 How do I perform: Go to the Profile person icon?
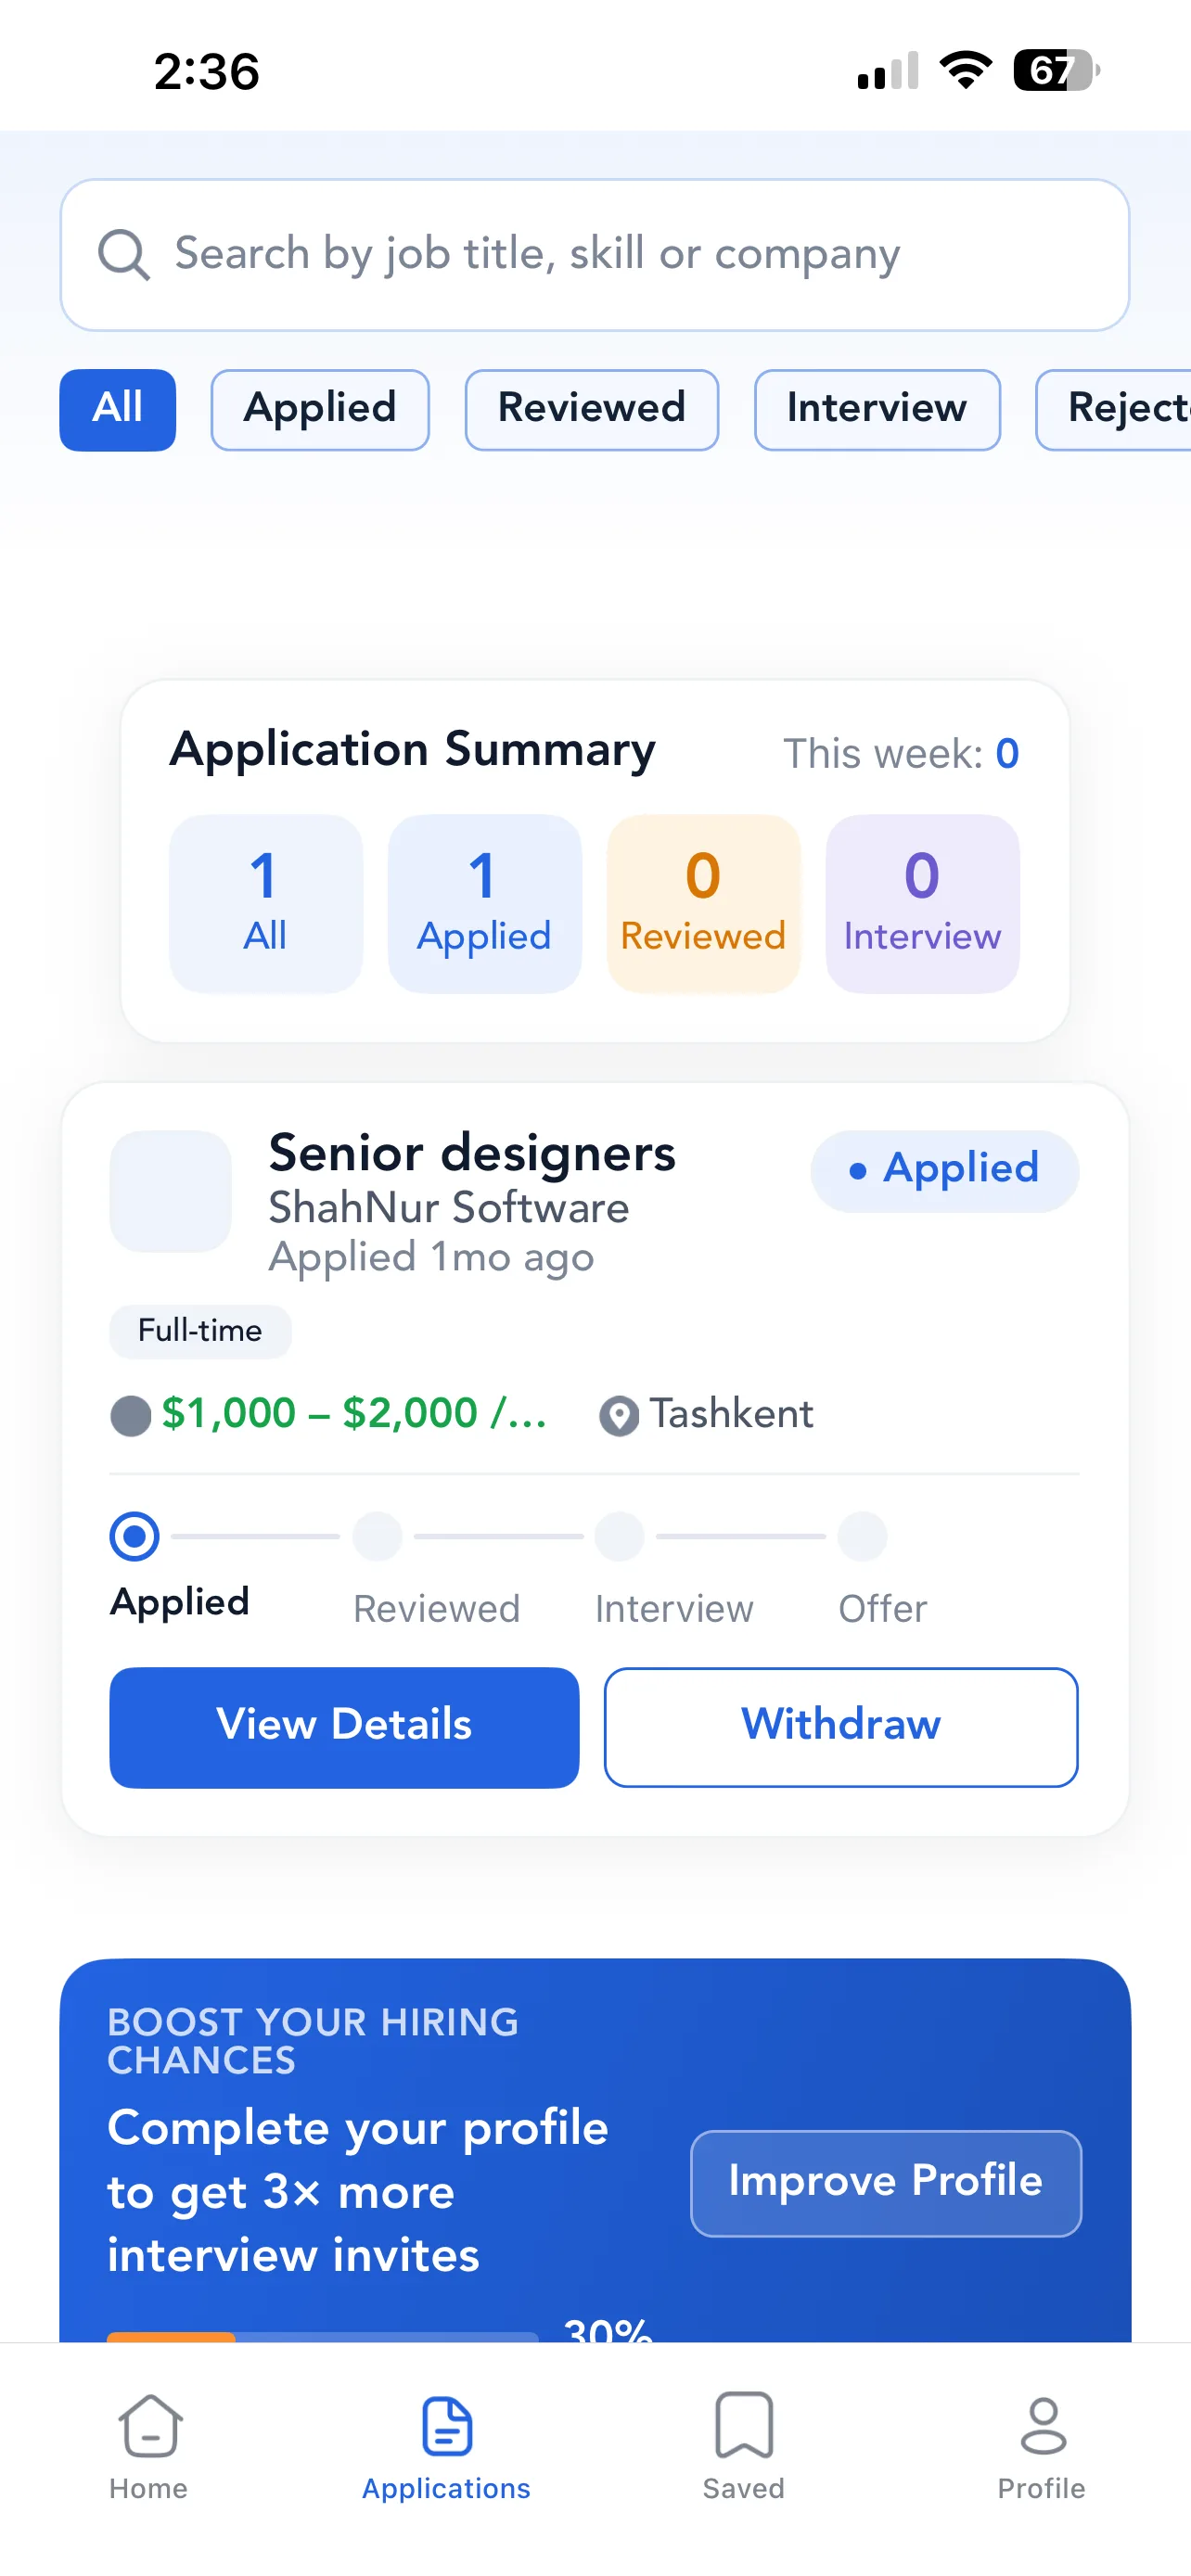coord(1043,2425)
